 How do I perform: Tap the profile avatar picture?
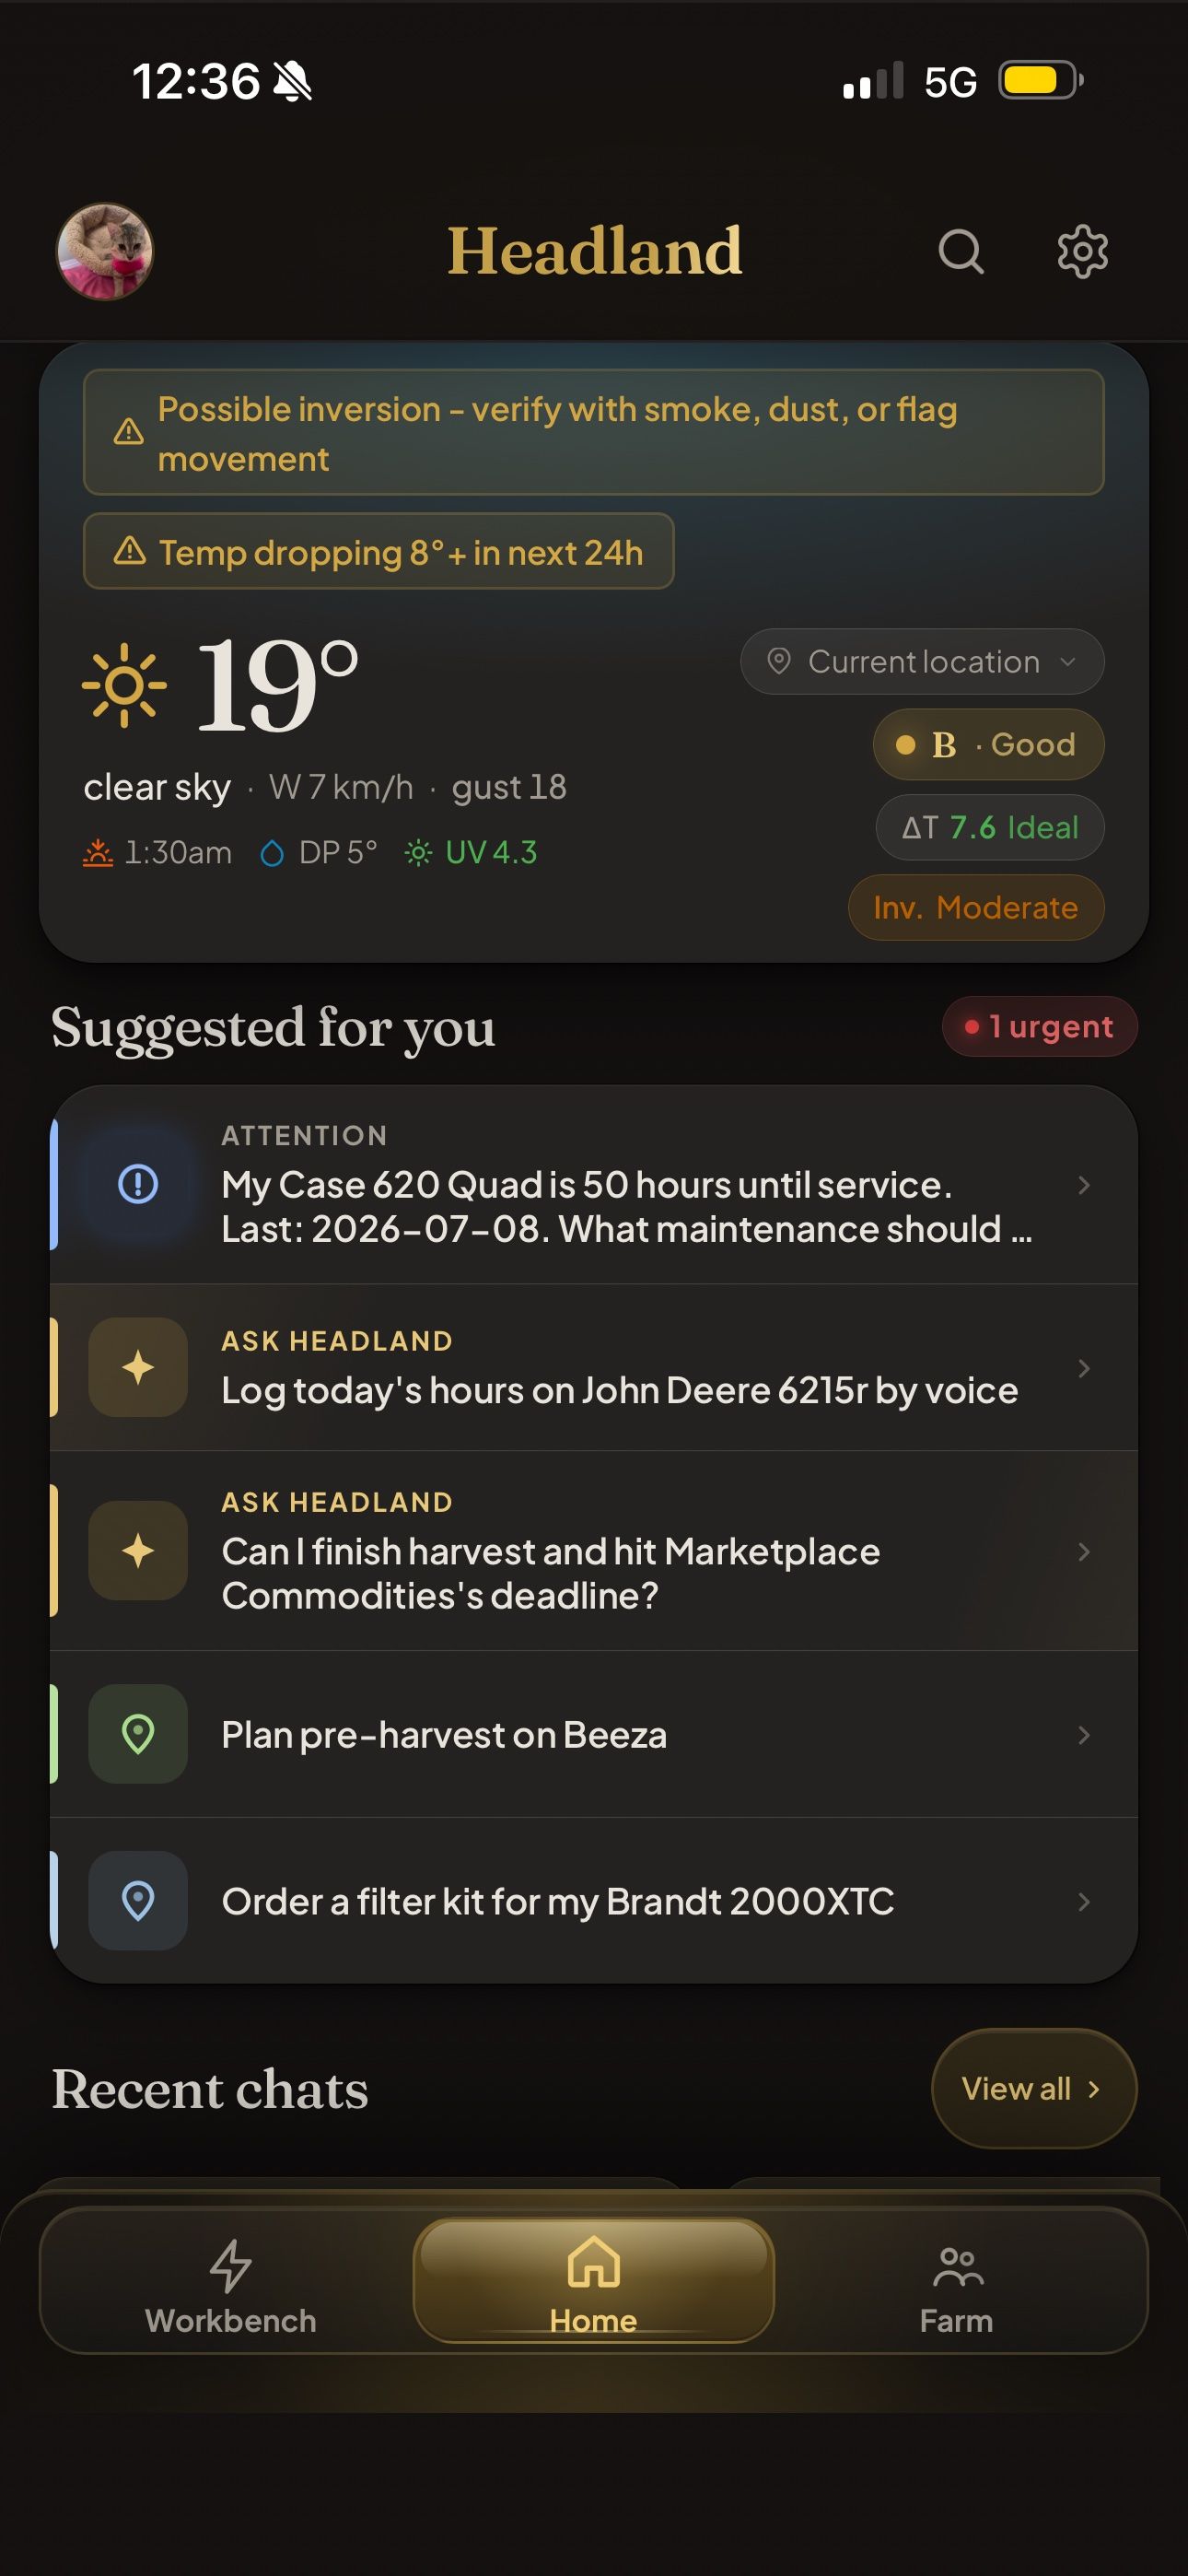coord(104,251)
